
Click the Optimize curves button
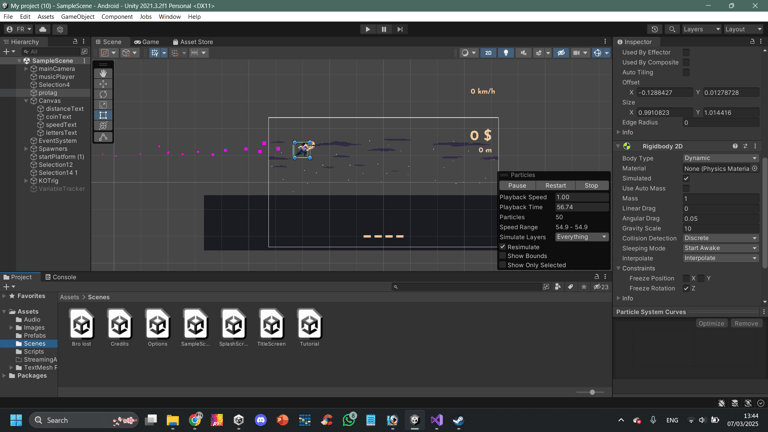pyautogui.click(x=711, y=323)
